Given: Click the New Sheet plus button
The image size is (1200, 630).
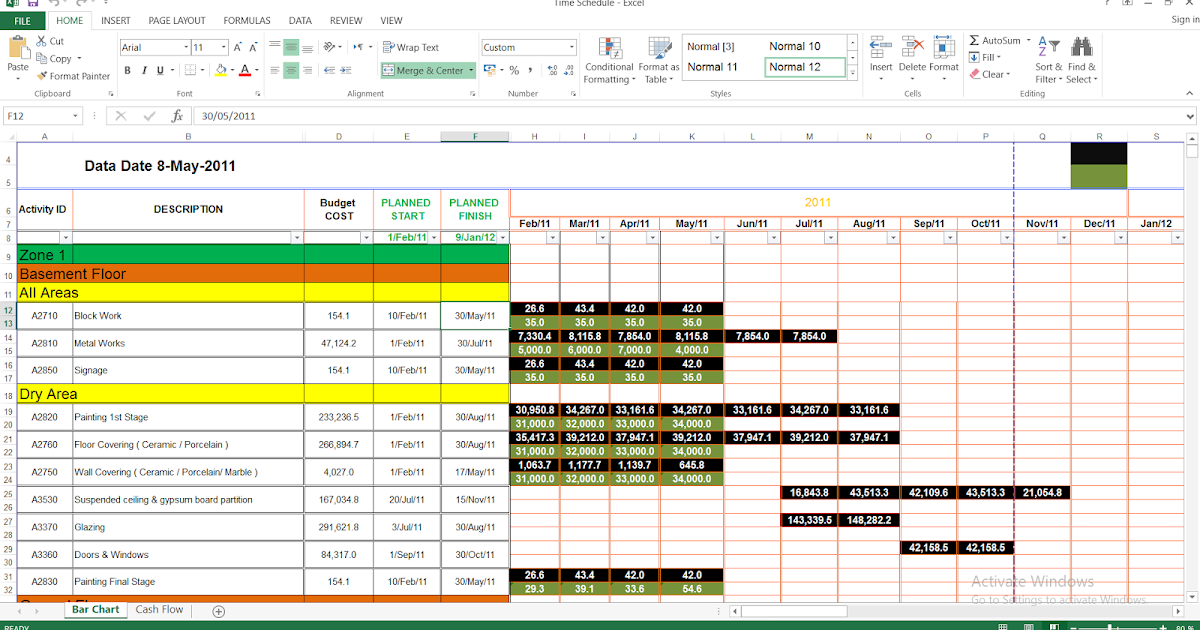Looking at the screenshot, I should (217, 610).
